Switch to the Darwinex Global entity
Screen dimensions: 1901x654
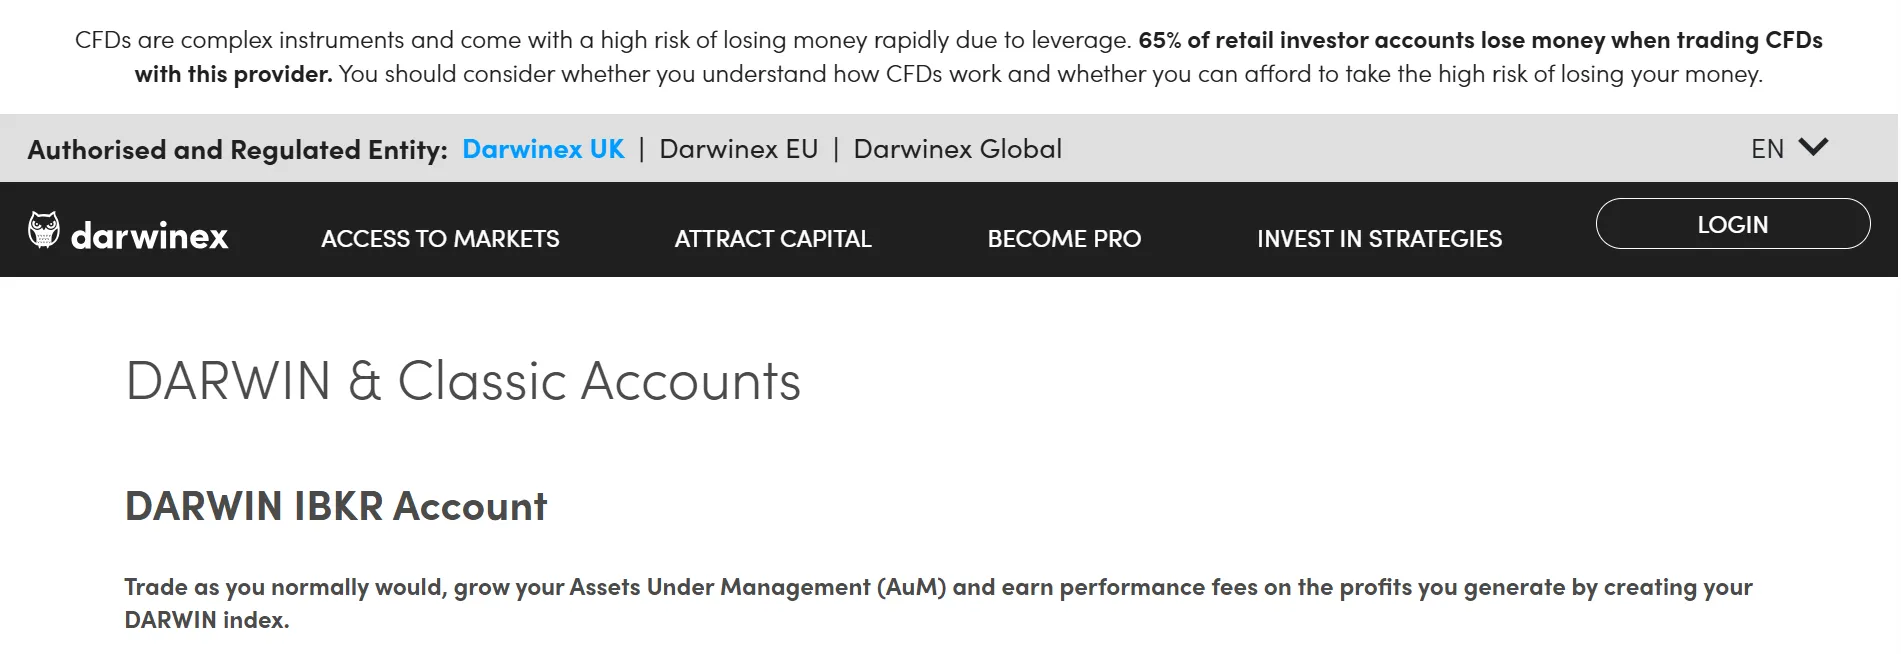tap(958, 149)
